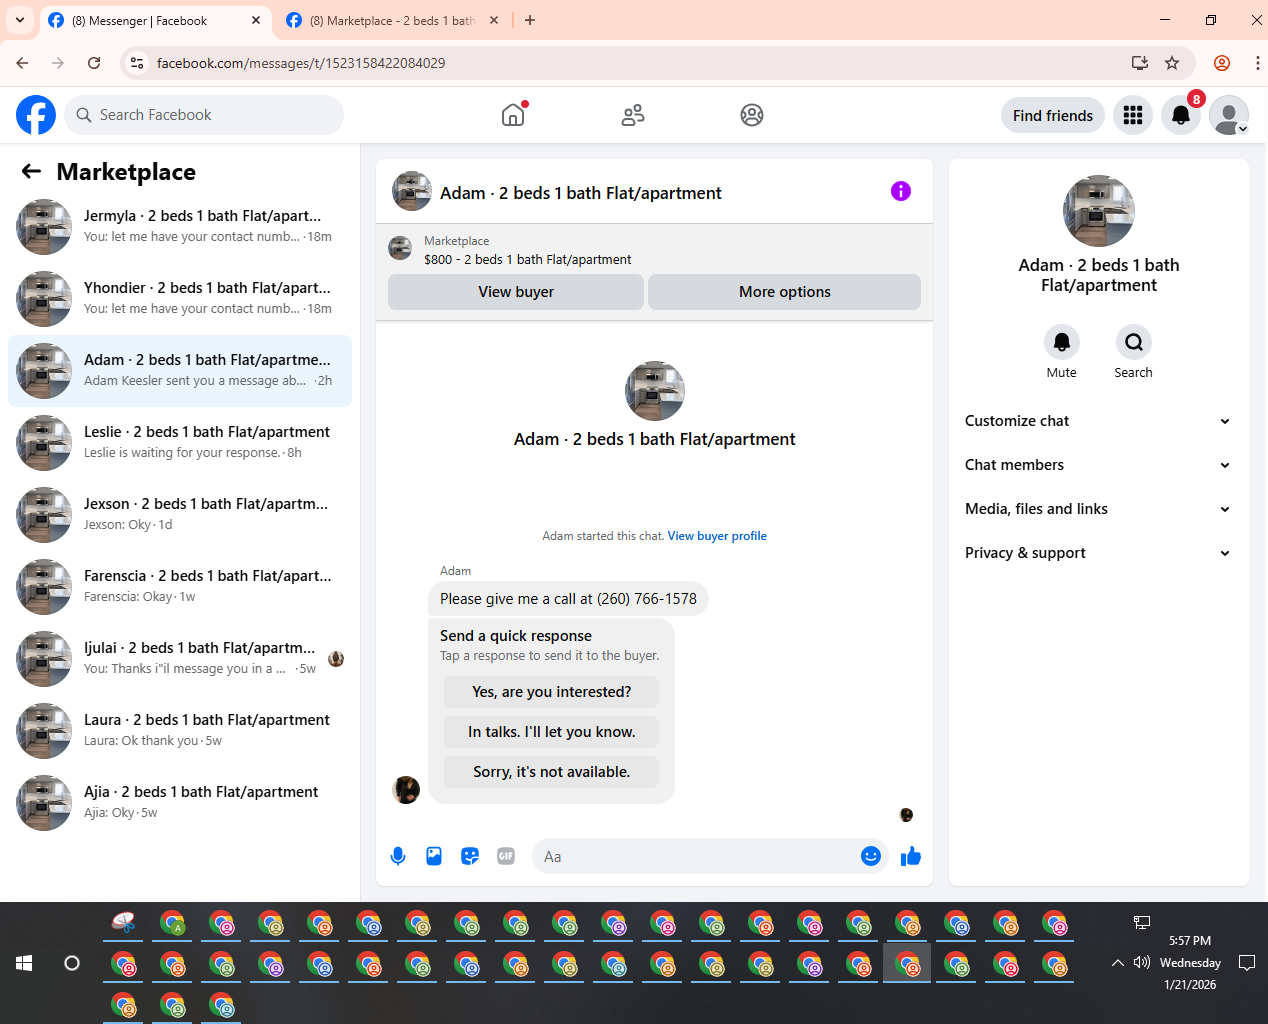Open the Chrome tab search dropdown
The width and height of the screenshot is (1268, 1024).
[19, 20]
